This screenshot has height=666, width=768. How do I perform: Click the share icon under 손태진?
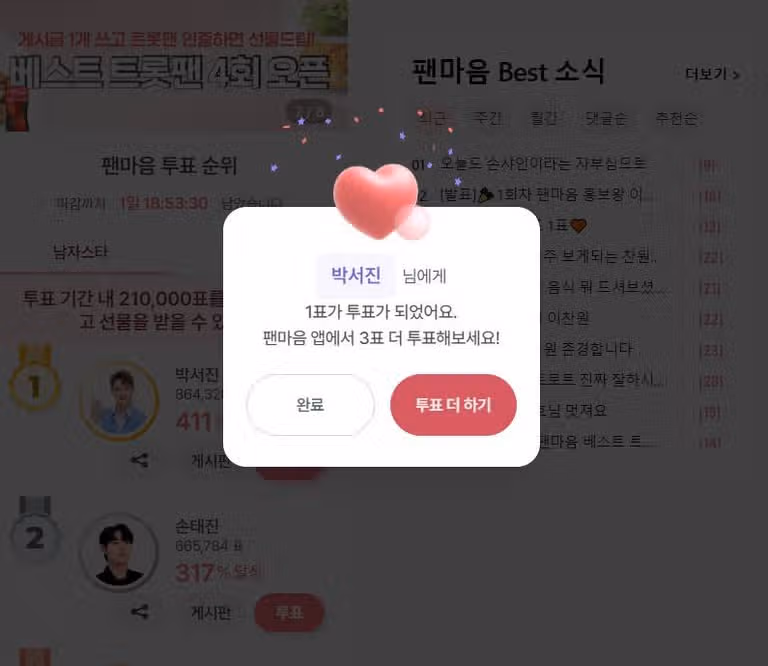click(140, 612)
